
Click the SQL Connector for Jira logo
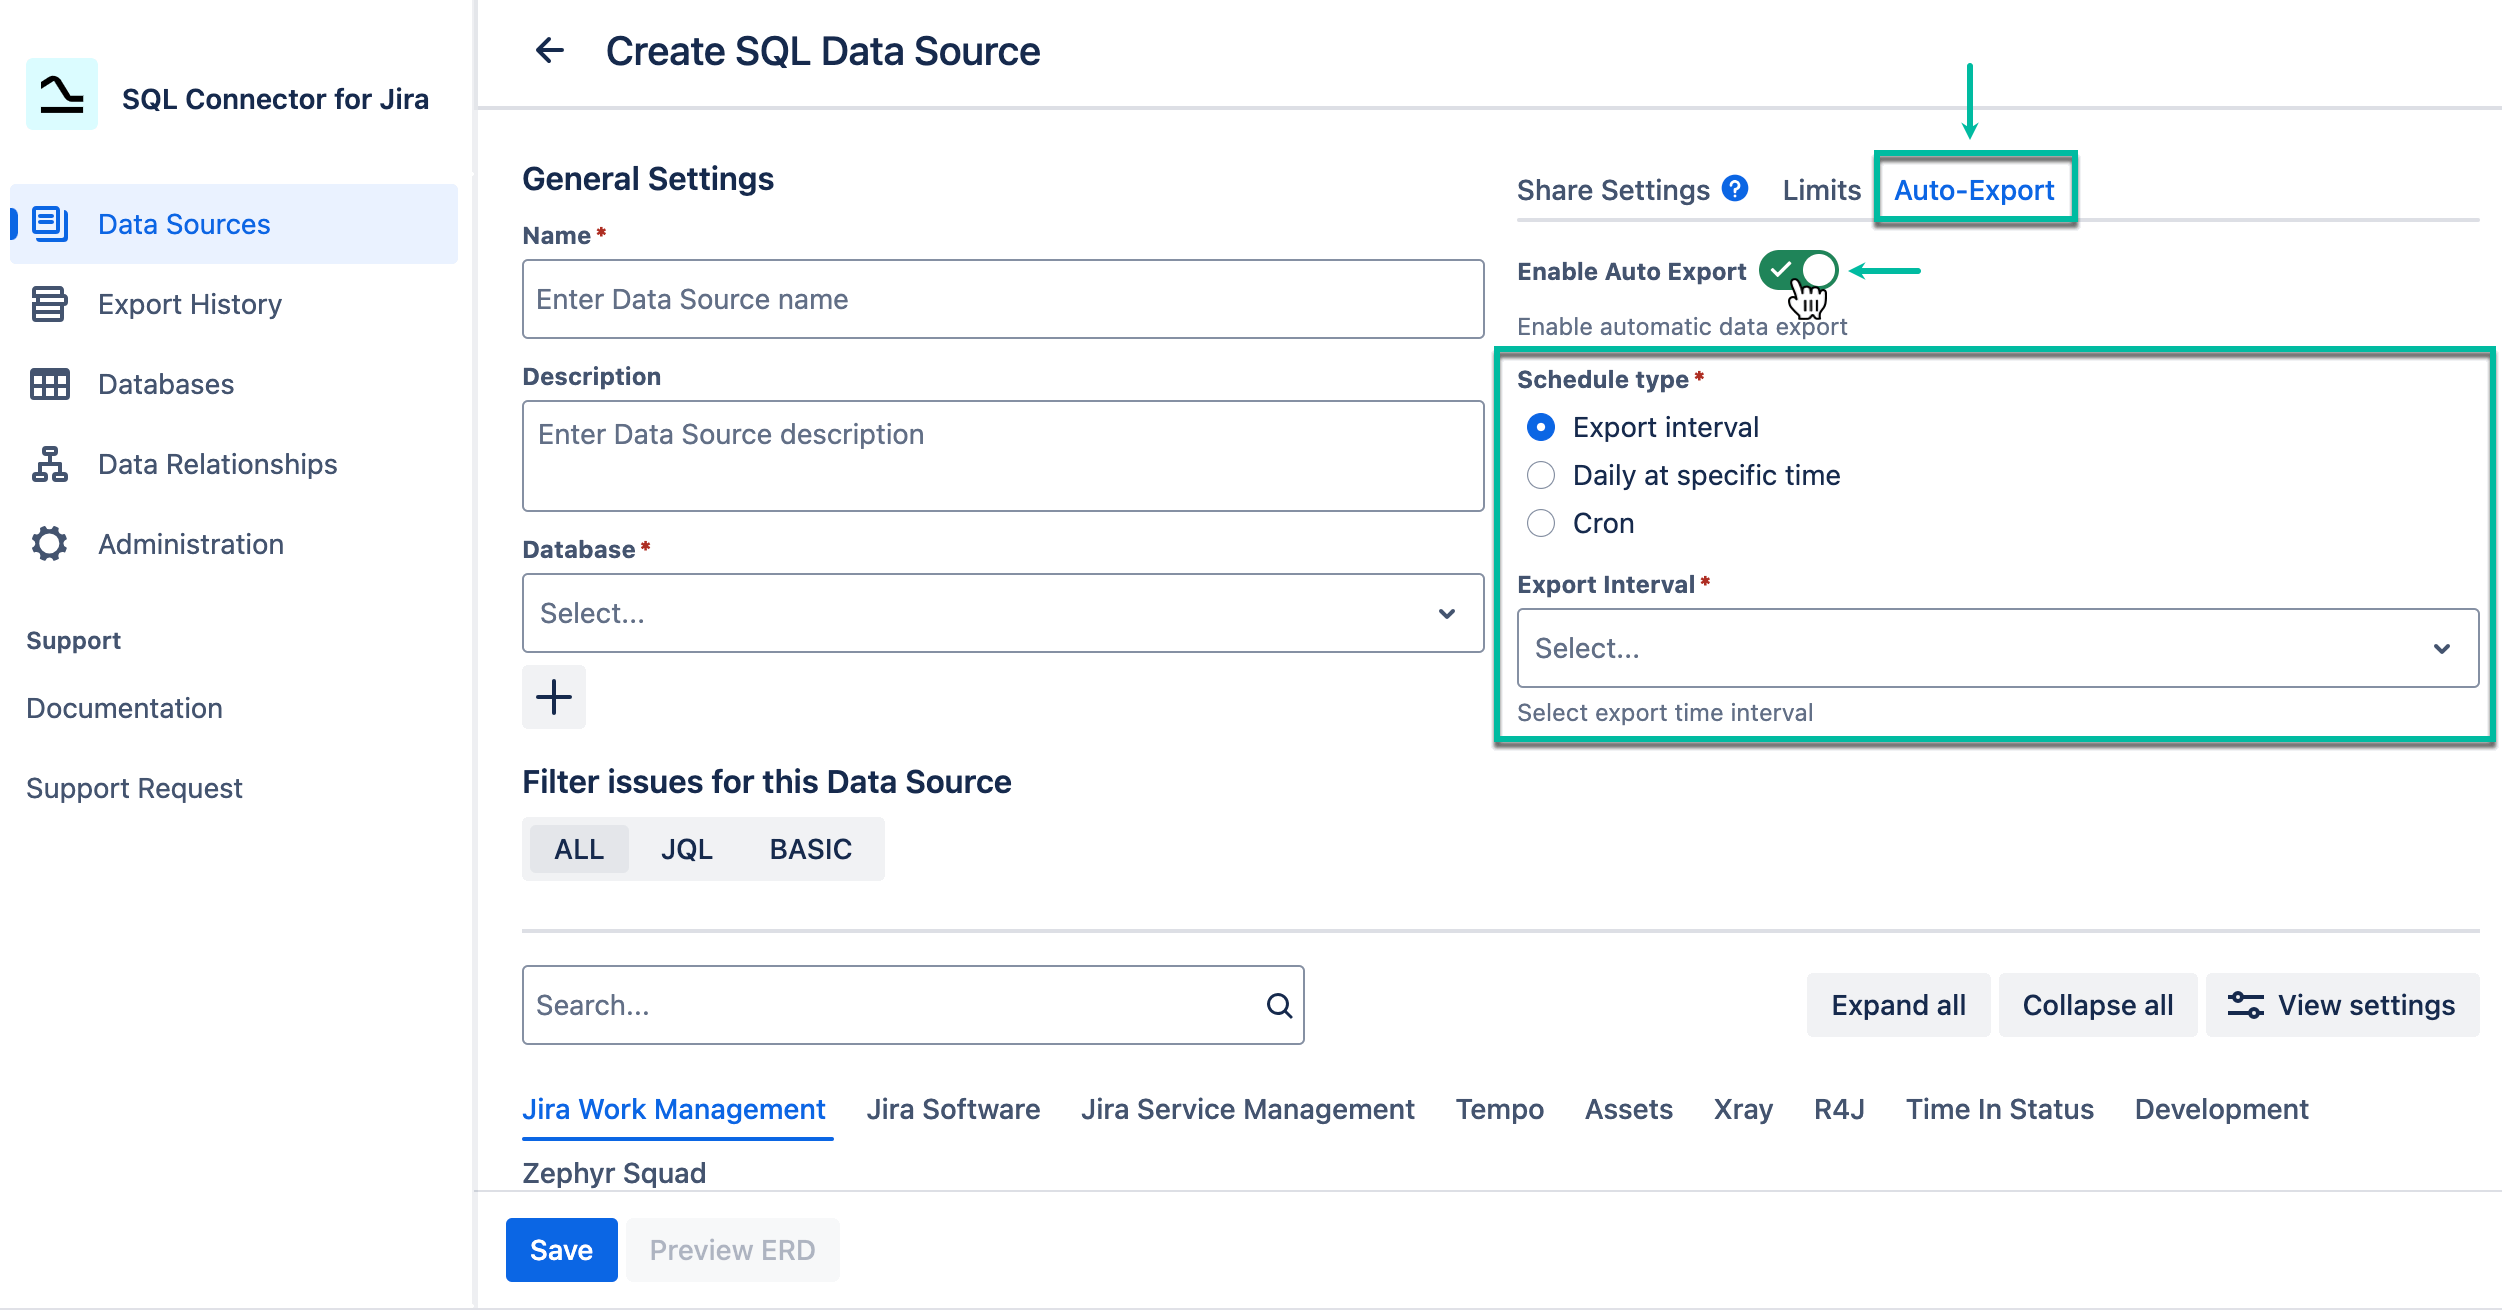click(62, 97)
